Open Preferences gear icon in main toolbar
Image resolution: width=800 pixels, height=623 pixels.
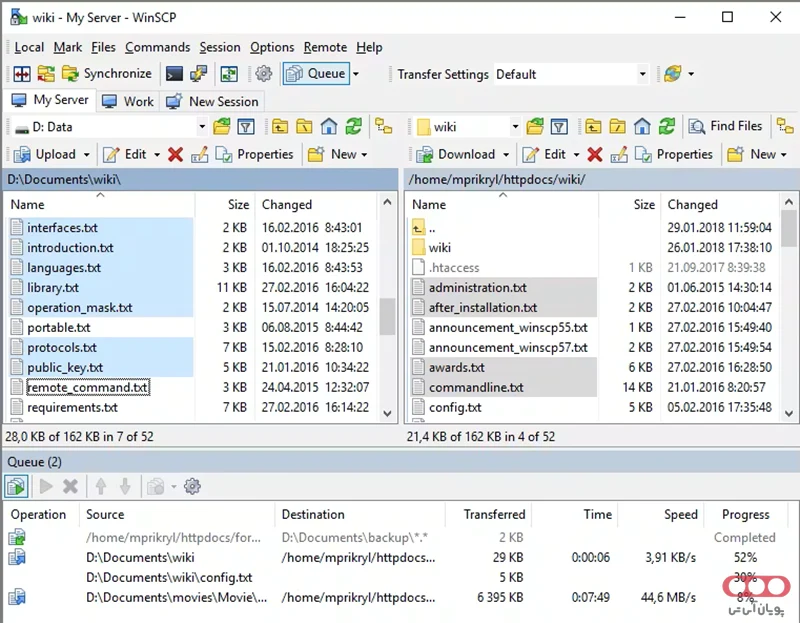coord(263,74)
